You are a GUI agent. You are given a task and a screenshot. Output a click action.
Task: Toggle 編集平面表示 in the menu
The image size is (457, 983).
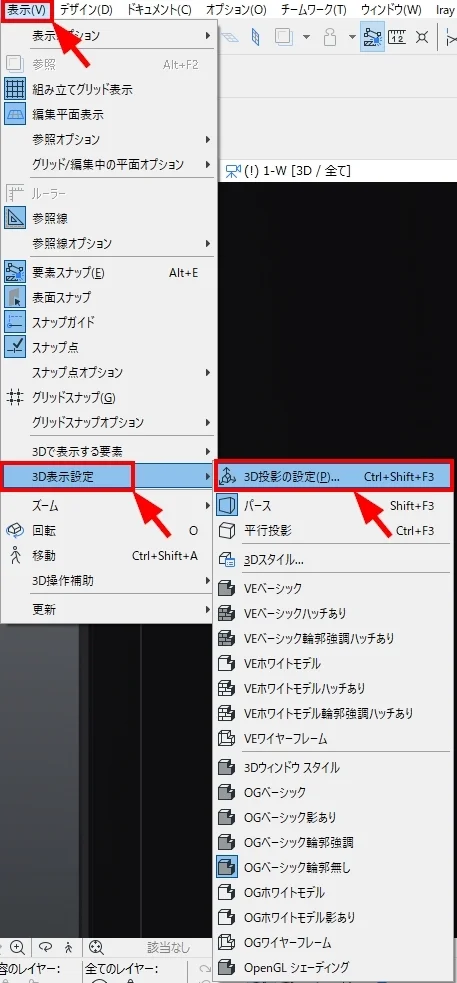point(109,115)
